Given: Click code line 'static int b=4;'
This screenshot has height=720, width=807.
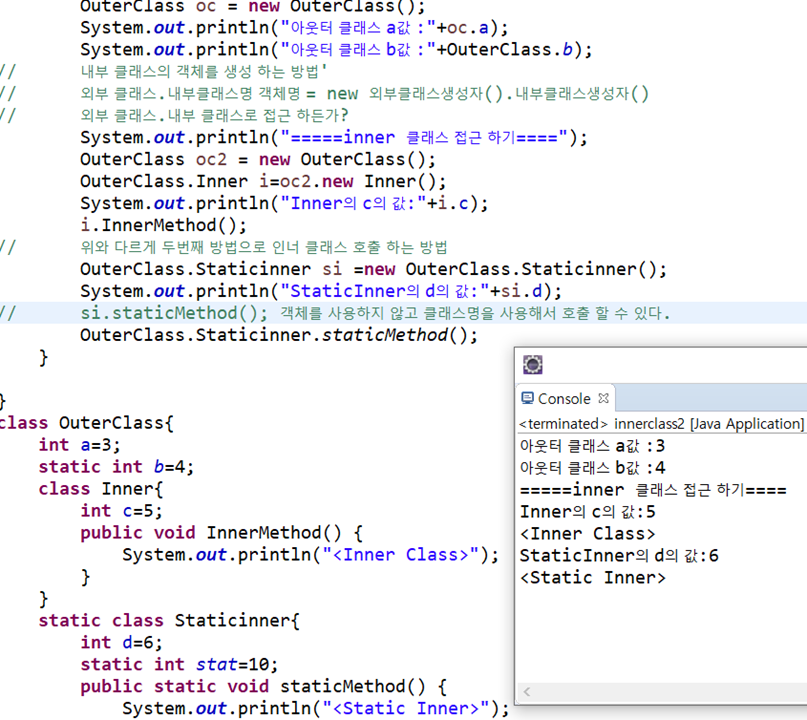Looking at the screenshot, I should (x=116, y=467).
